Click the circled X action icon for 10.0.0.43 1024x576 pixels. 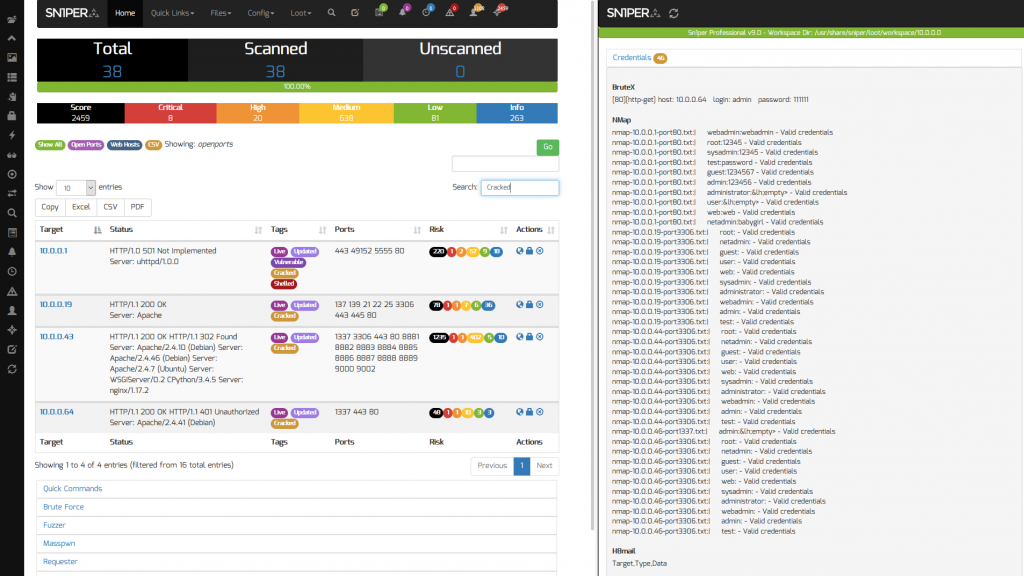[539, 337]
